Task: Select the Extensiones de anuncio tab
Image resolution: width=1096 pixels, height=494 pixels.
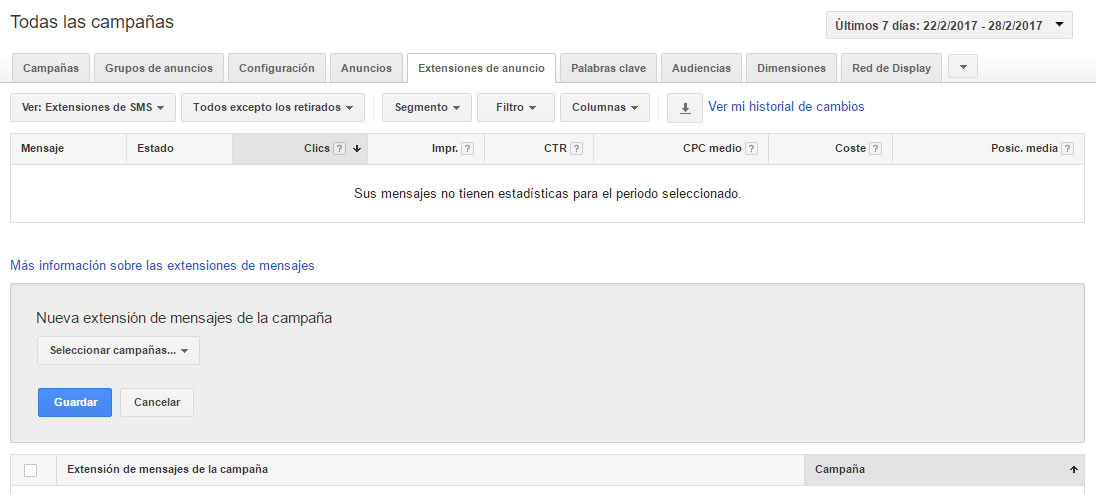Action: [x=481, y=68]
